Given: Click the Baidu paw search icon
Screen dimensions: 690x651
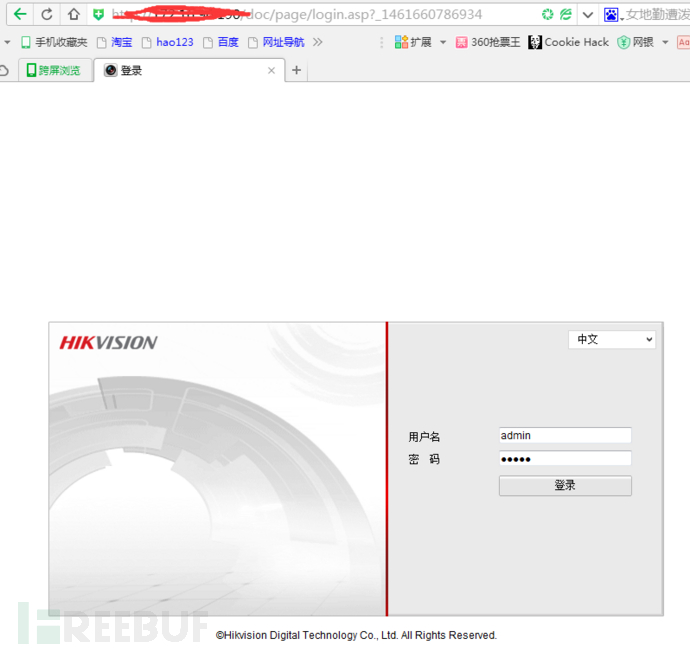Looking at the screenshot, I should pyautogui.click(x=611, y=15).
